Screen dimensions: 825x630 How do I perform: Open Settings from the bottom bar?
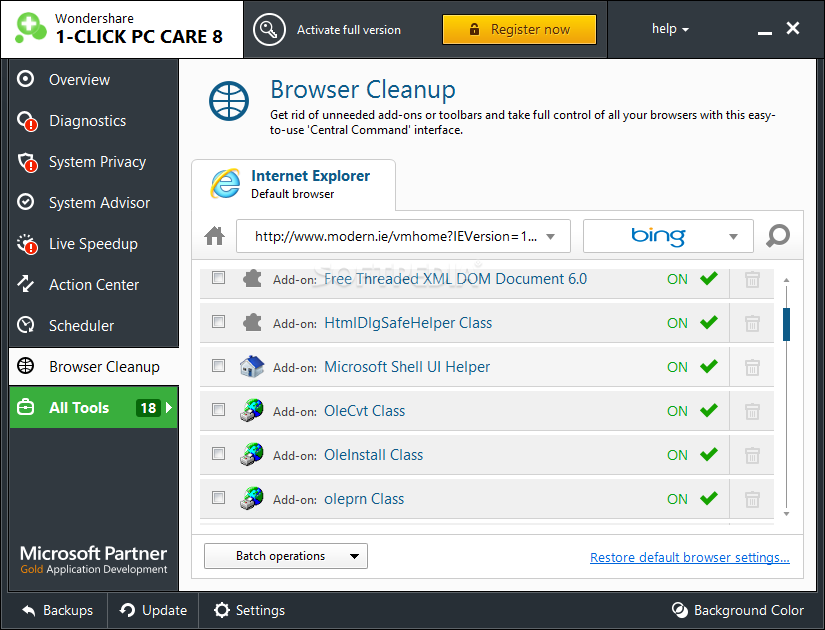pos(249,611)
